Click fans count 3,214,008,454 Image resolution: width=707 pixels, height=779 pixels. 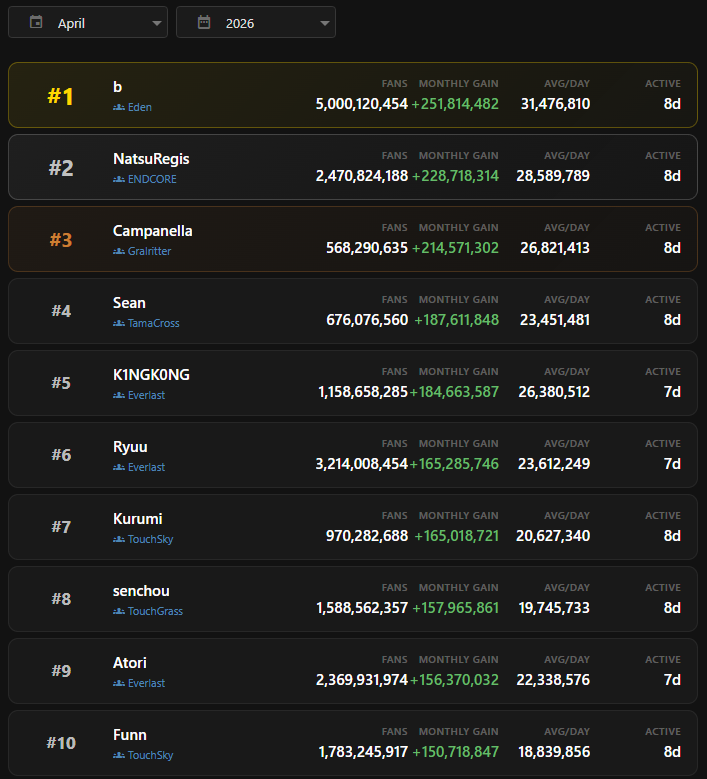coord(362,464)
